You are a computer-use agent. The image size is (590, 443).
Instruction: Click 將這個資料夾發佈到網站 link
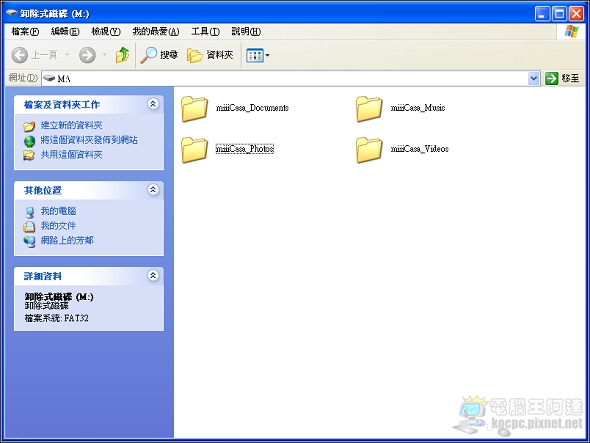(89, 140)
